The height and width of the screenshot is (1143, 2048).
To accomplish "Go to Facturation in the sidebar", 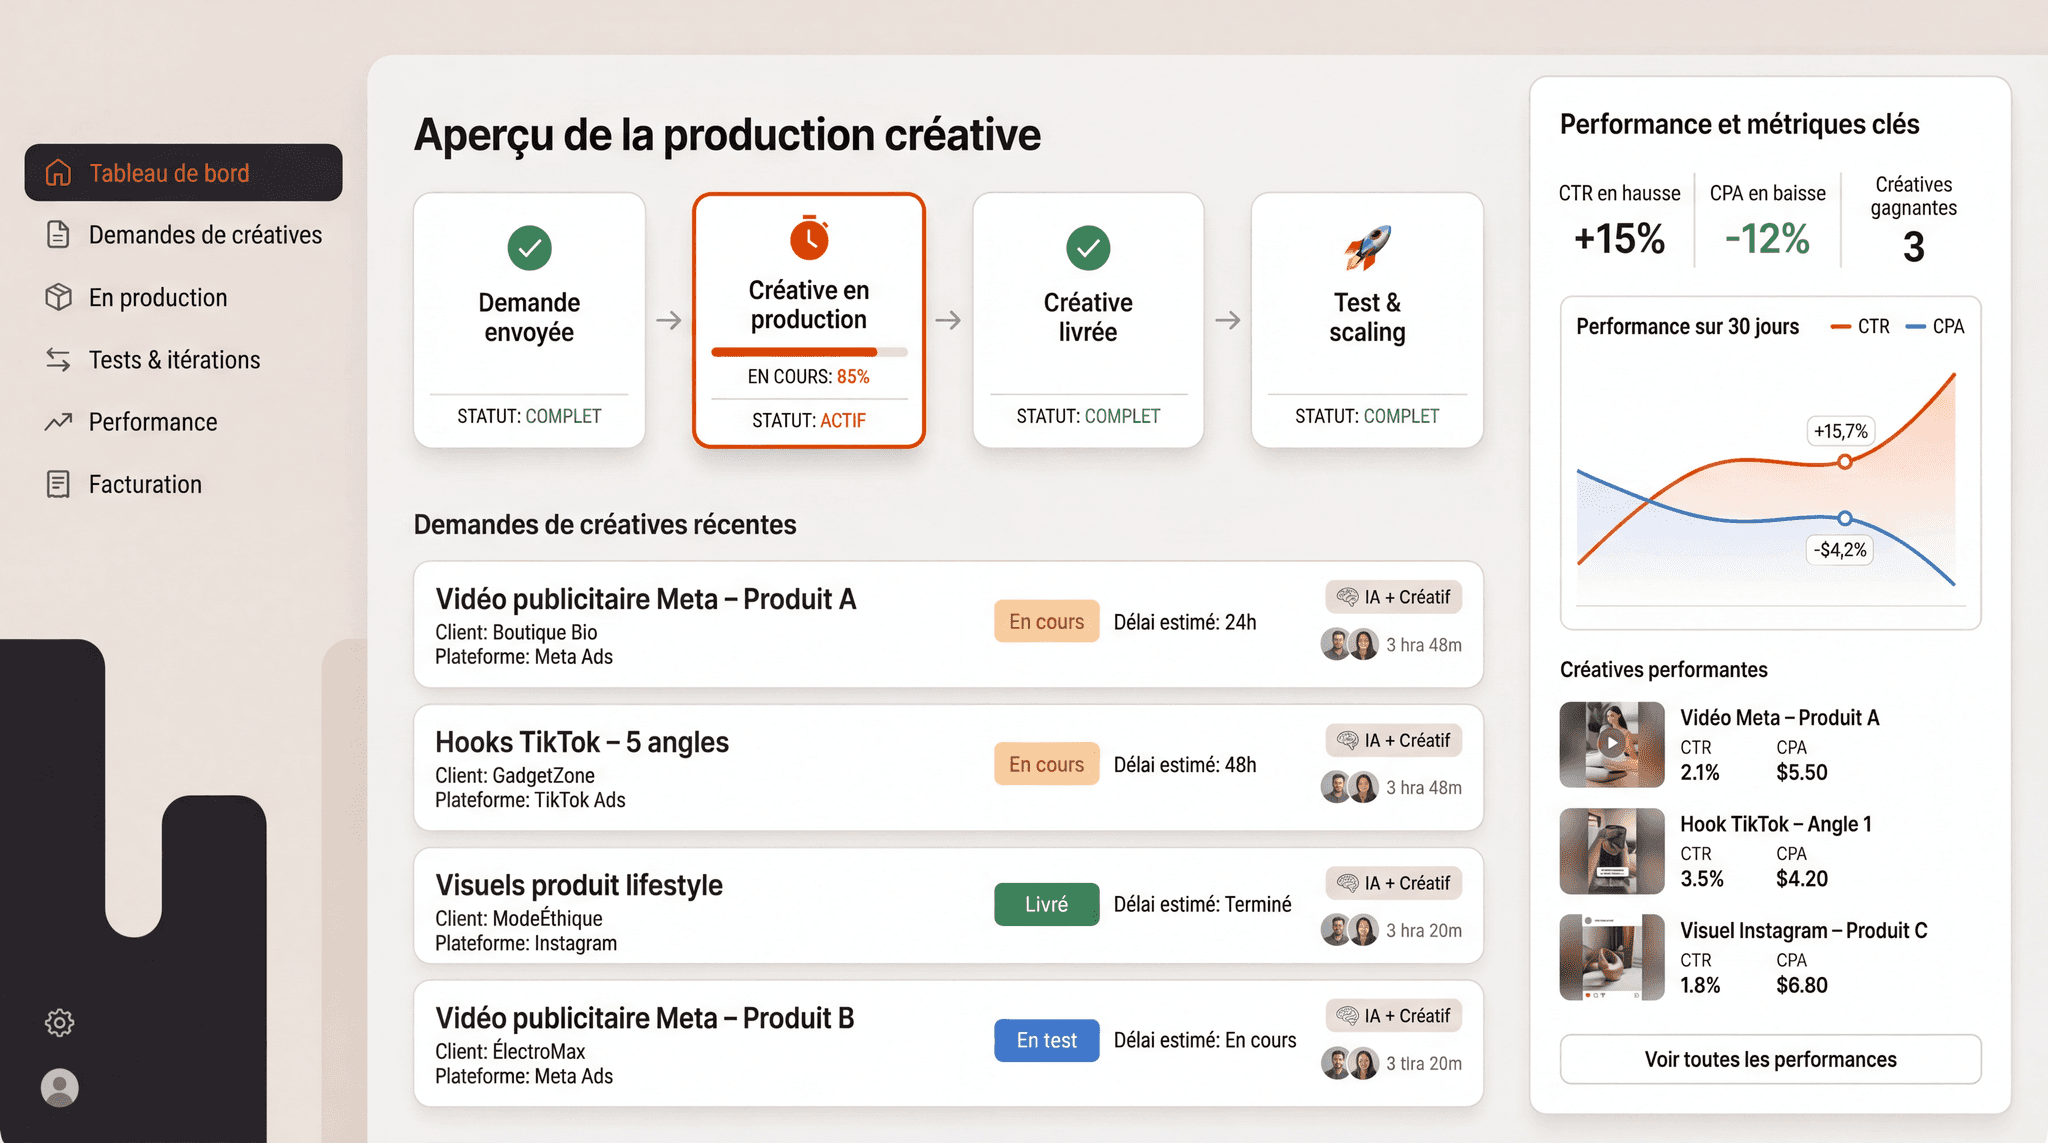I will click(145, 484).
